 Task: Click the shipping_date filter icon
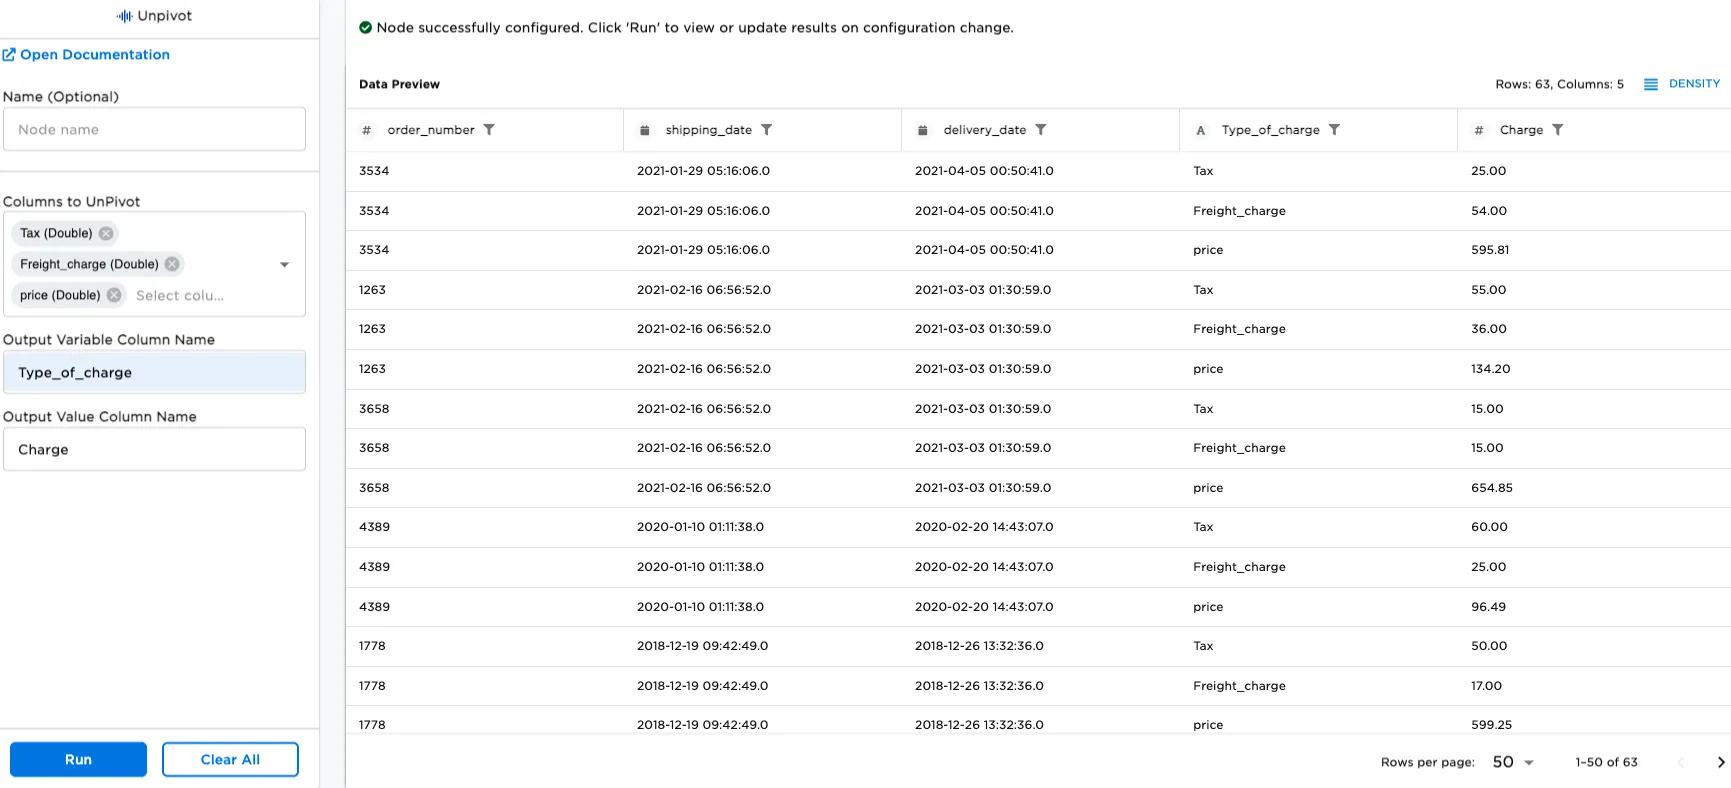766,130
